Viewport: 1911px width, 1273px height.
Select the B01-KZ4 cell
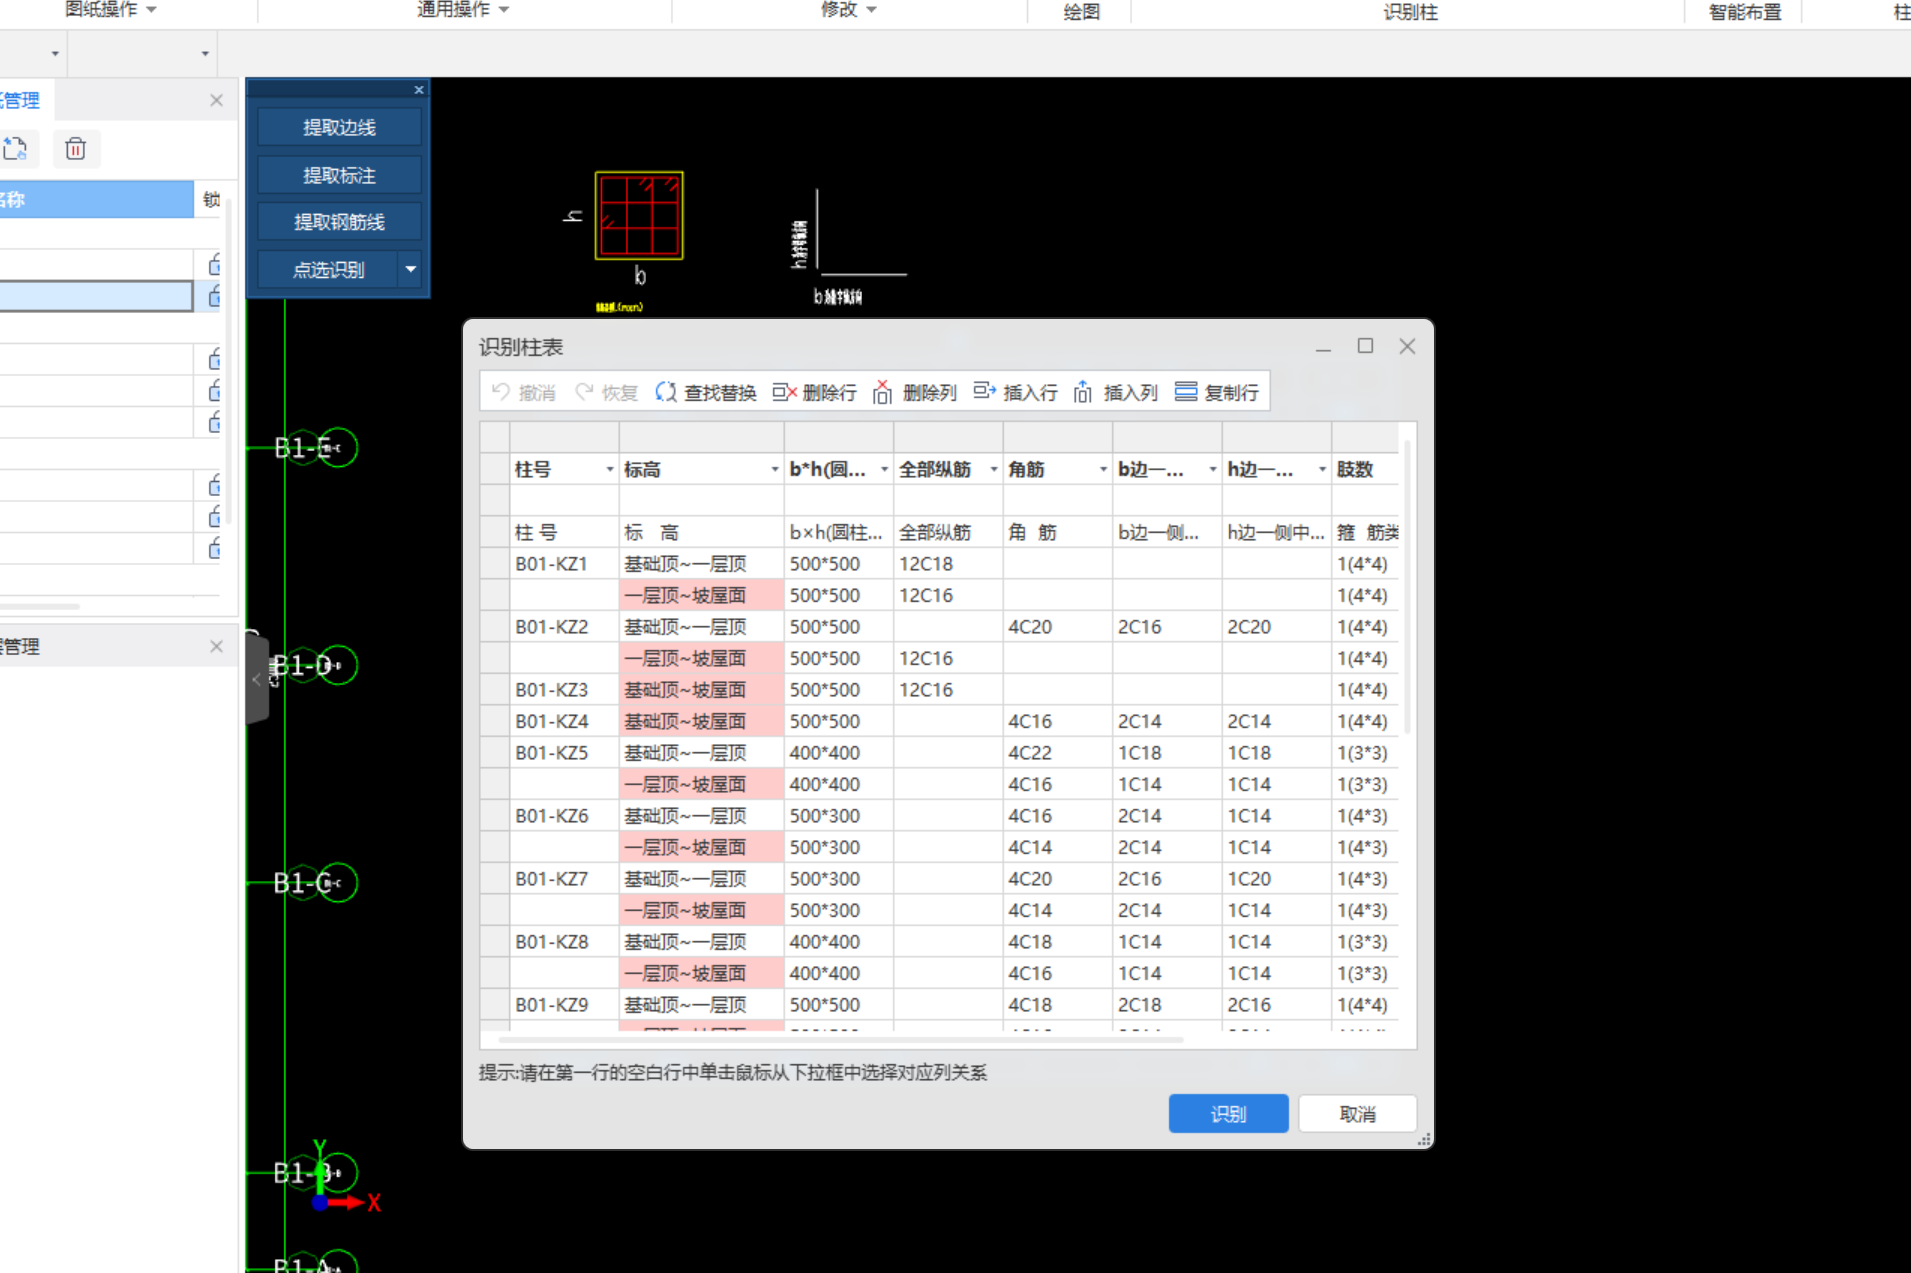point(564,721)
